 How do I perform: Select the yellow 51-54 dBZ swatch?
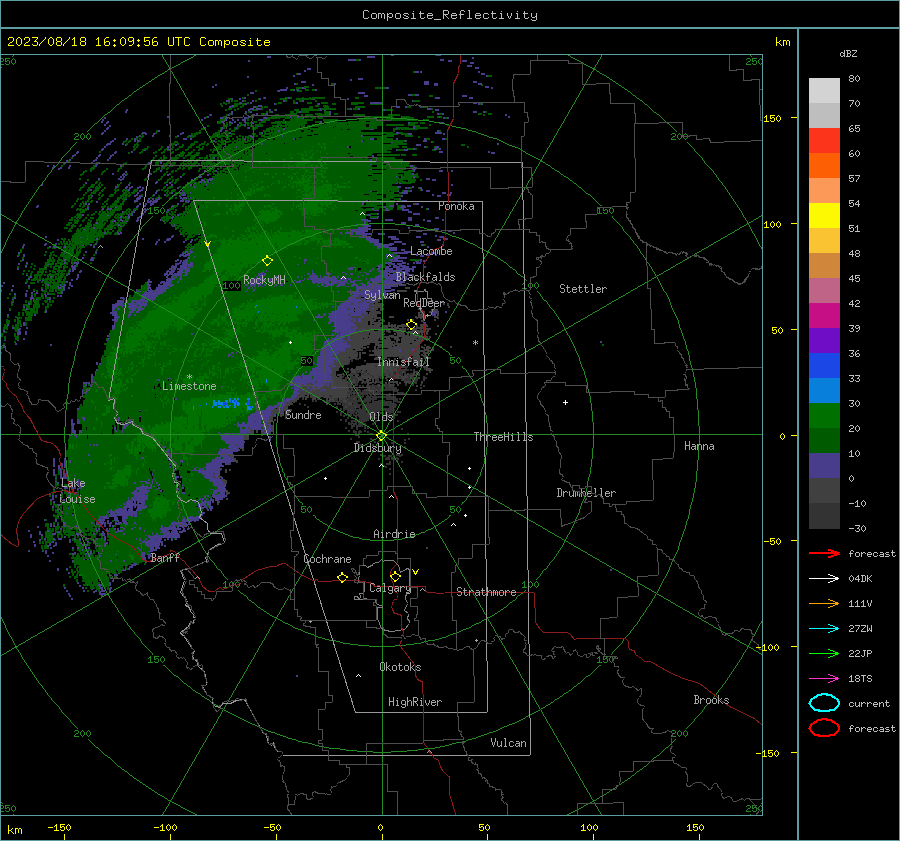[824, 216]
